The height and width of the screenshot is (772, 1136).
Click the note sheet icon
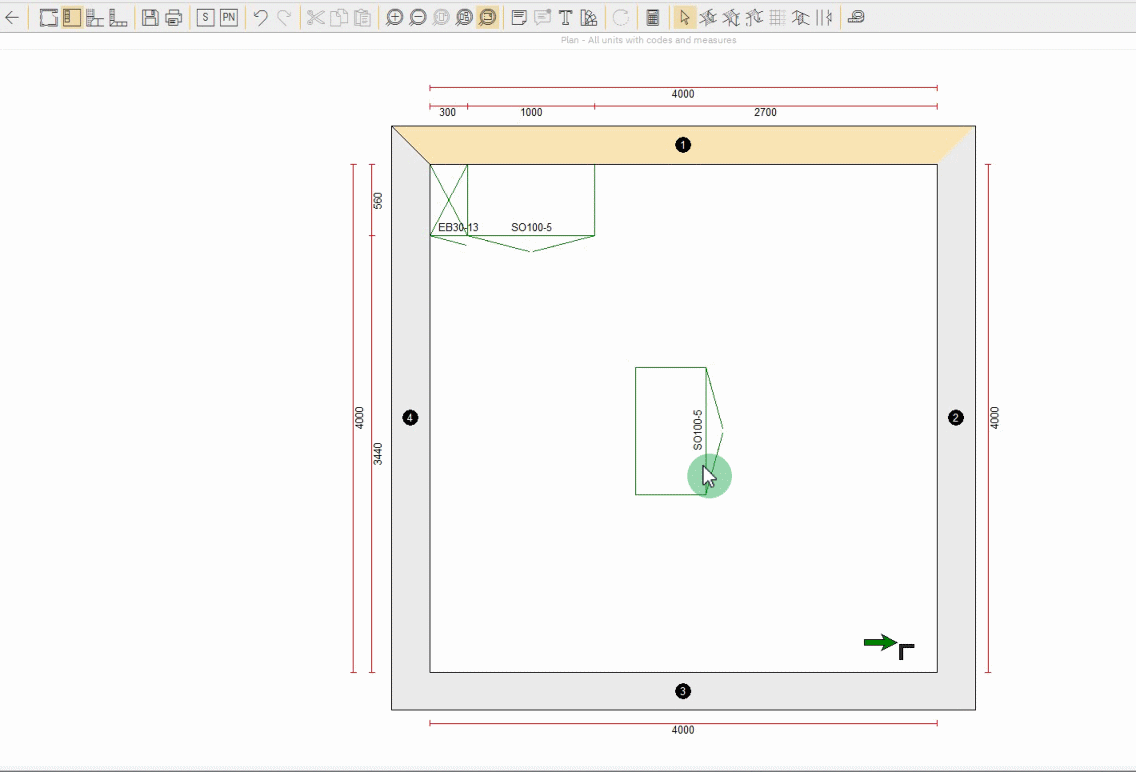(x=519, y=17)
